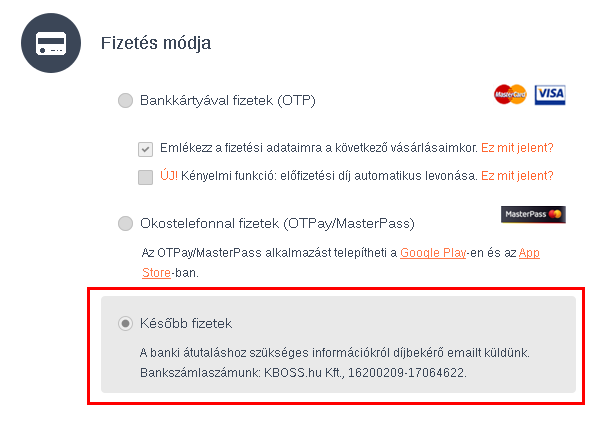
Task: Click the MasterCard logo
Action: (x=510, y=94)
